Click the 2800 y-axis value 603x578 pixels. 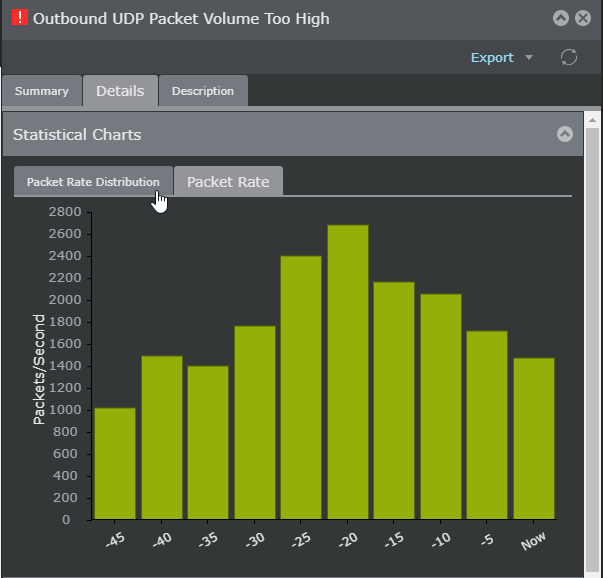[65, 212]
